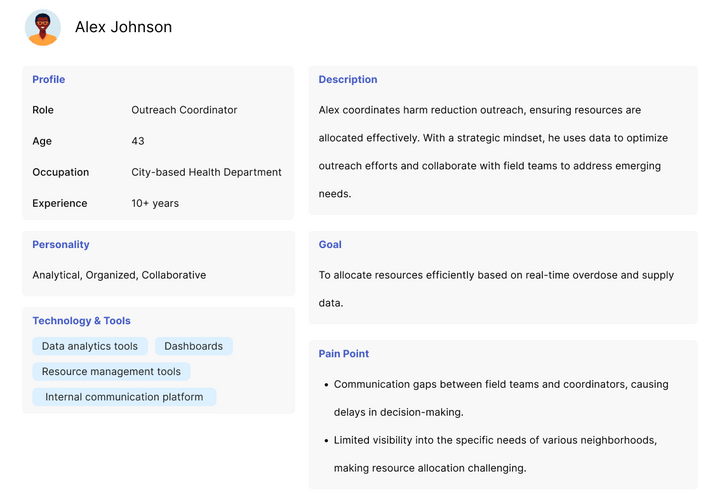Select Analytical, Organized, Collaborative text

[x=119, y=275]
